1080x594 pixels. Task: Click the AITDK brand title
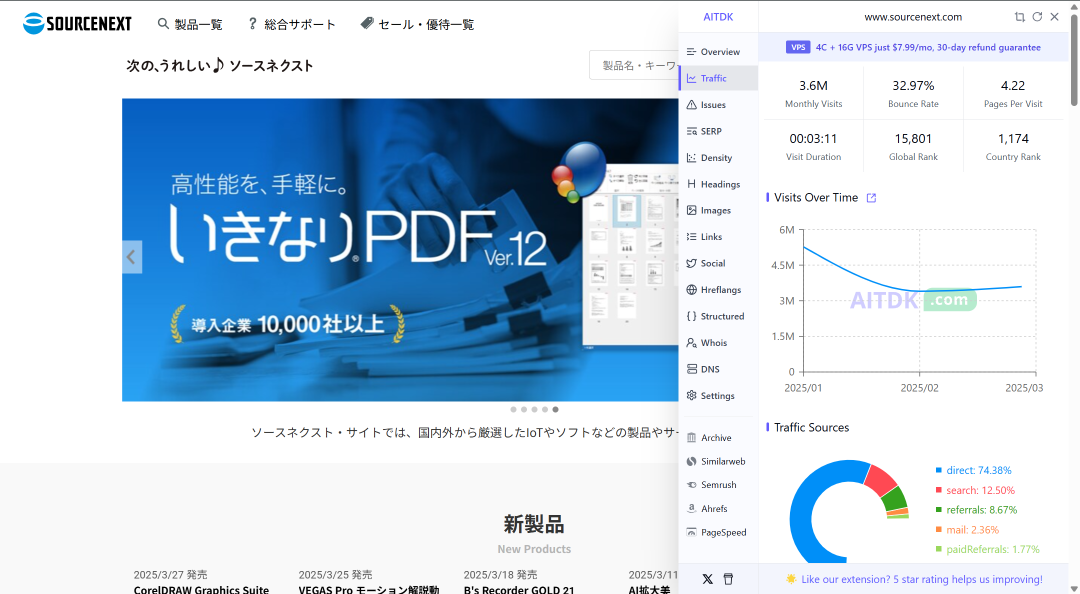pyautogui.click(x=718, y=17)
